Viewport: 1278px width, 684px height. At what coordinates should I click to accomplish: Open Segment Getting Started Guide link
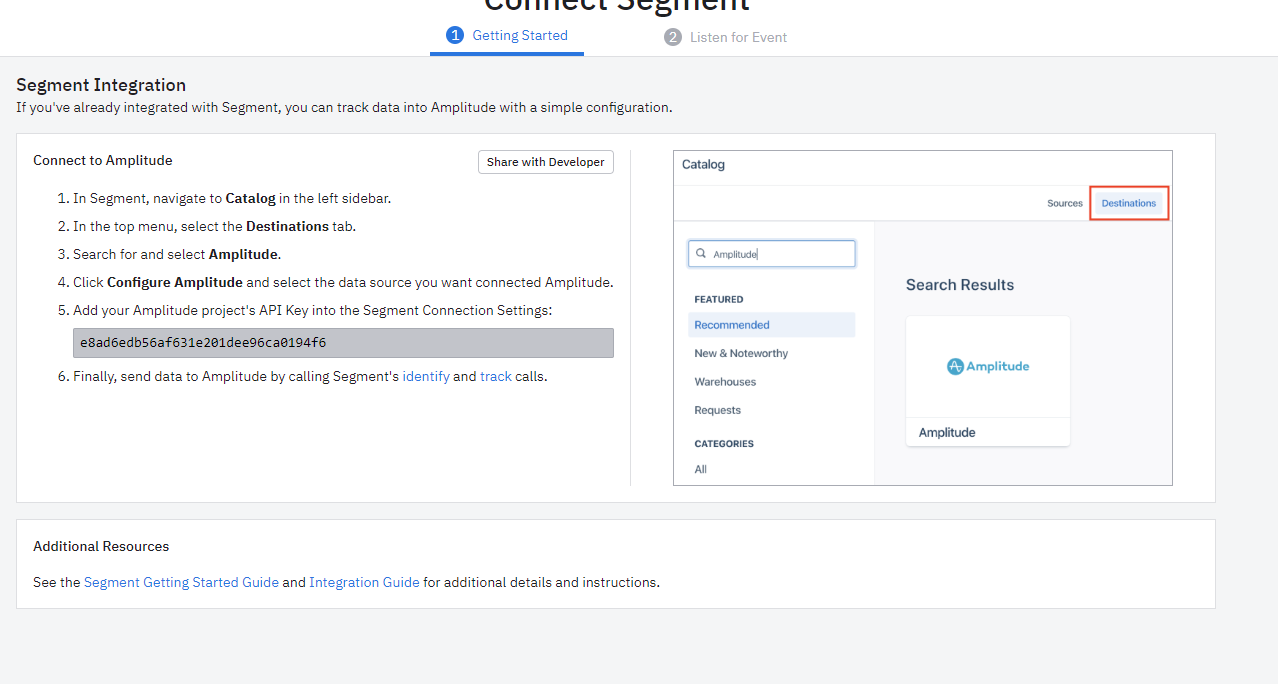(x=181, y=582)
